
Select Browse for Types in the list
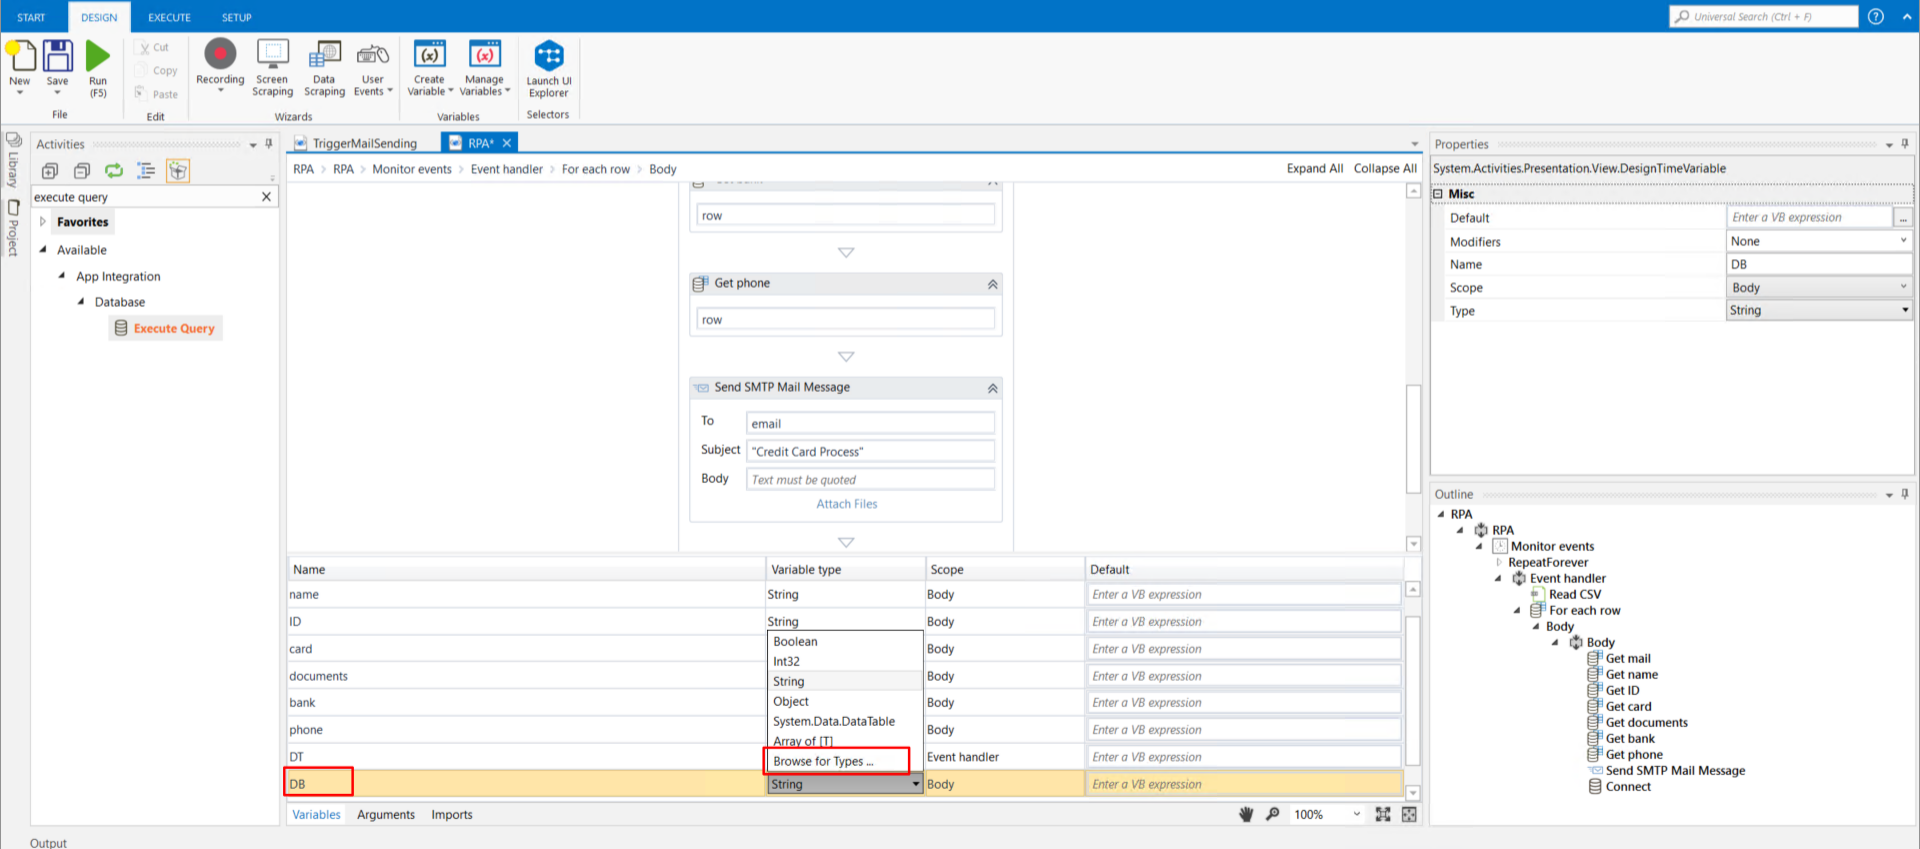coord(823,761)
